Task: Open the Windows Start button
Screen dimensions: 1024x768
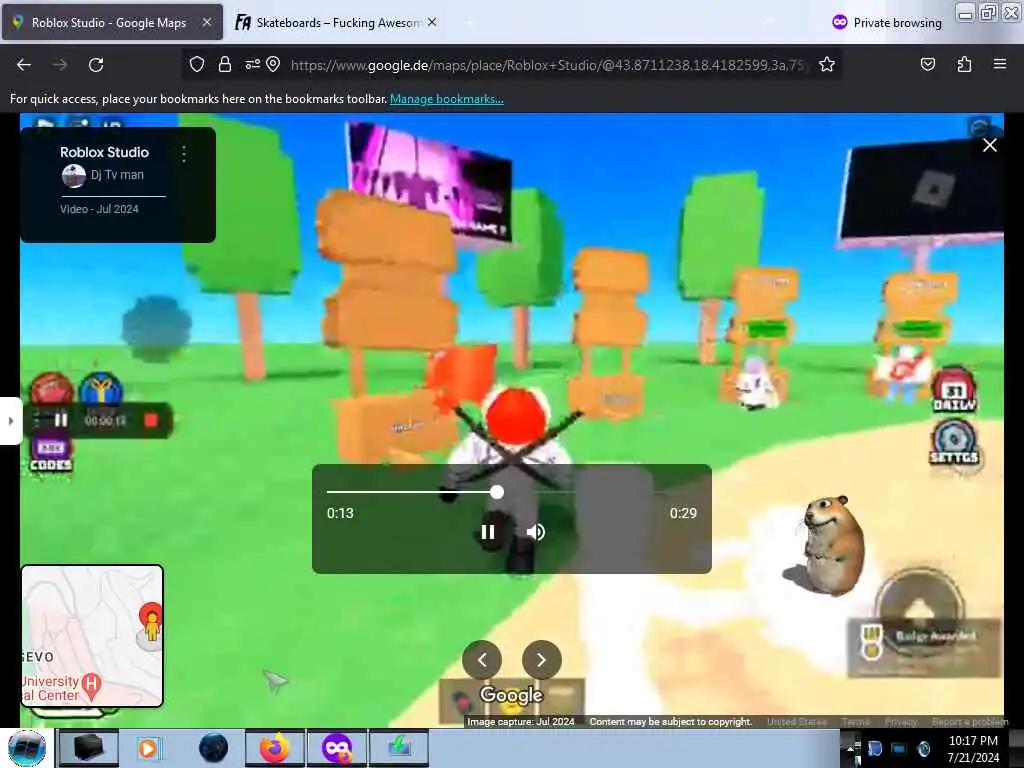Action: [x=27, y=748]
